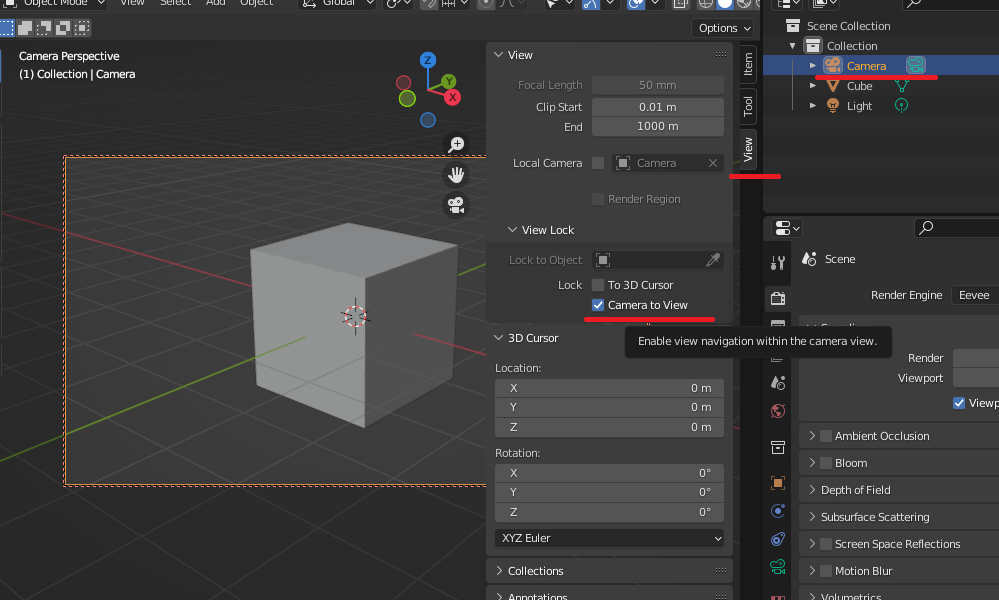This screenshot has height=600, width=999.
Task: Click the Focal Length 50 mm field
Action: (658, 85)
